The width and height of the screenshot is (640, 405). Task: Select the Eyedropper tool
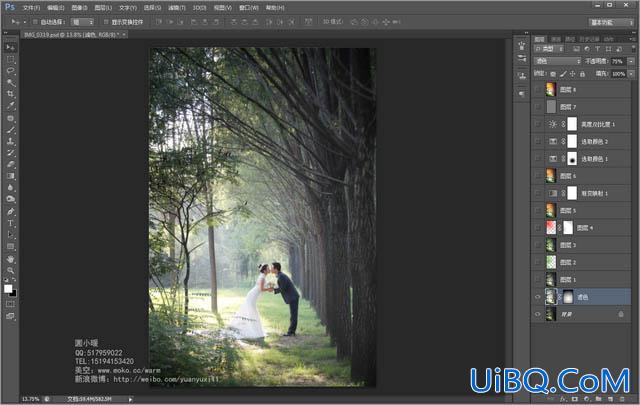point(11,105)
